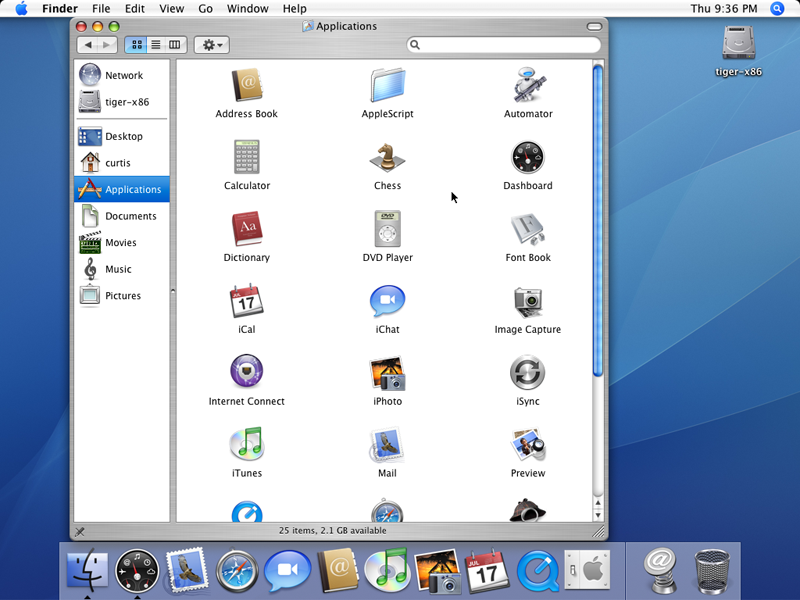Open the DVD Player icon
The width and height of the screenshot is (800, 600).
pos(387,229)
